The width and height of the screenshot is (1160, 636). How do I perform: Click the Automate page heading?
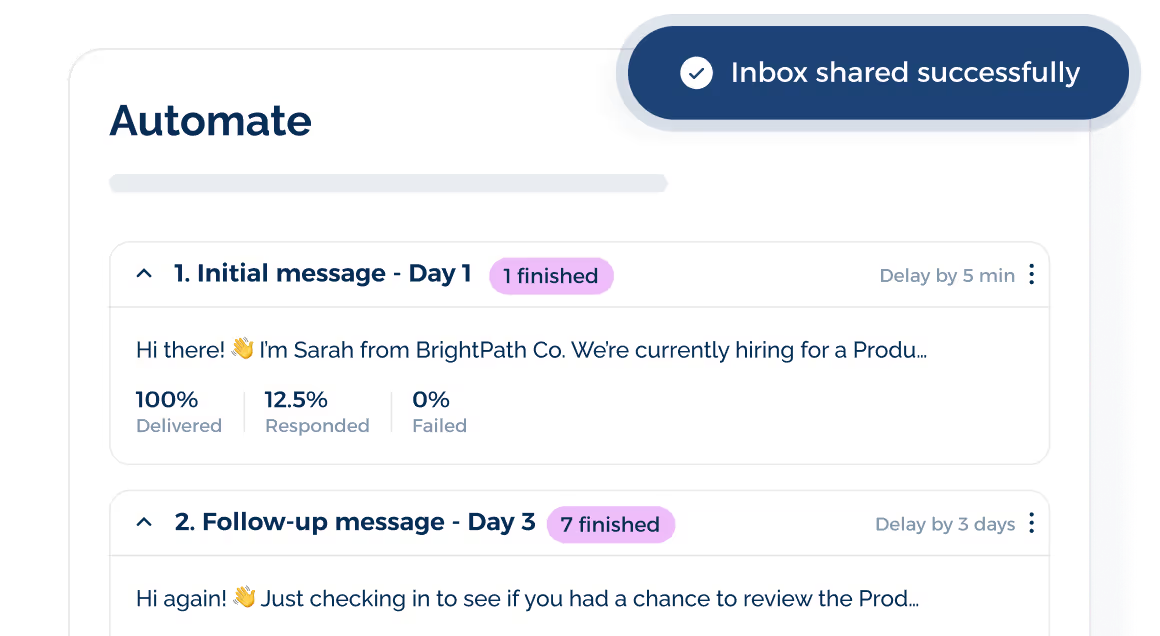[210, 121]
